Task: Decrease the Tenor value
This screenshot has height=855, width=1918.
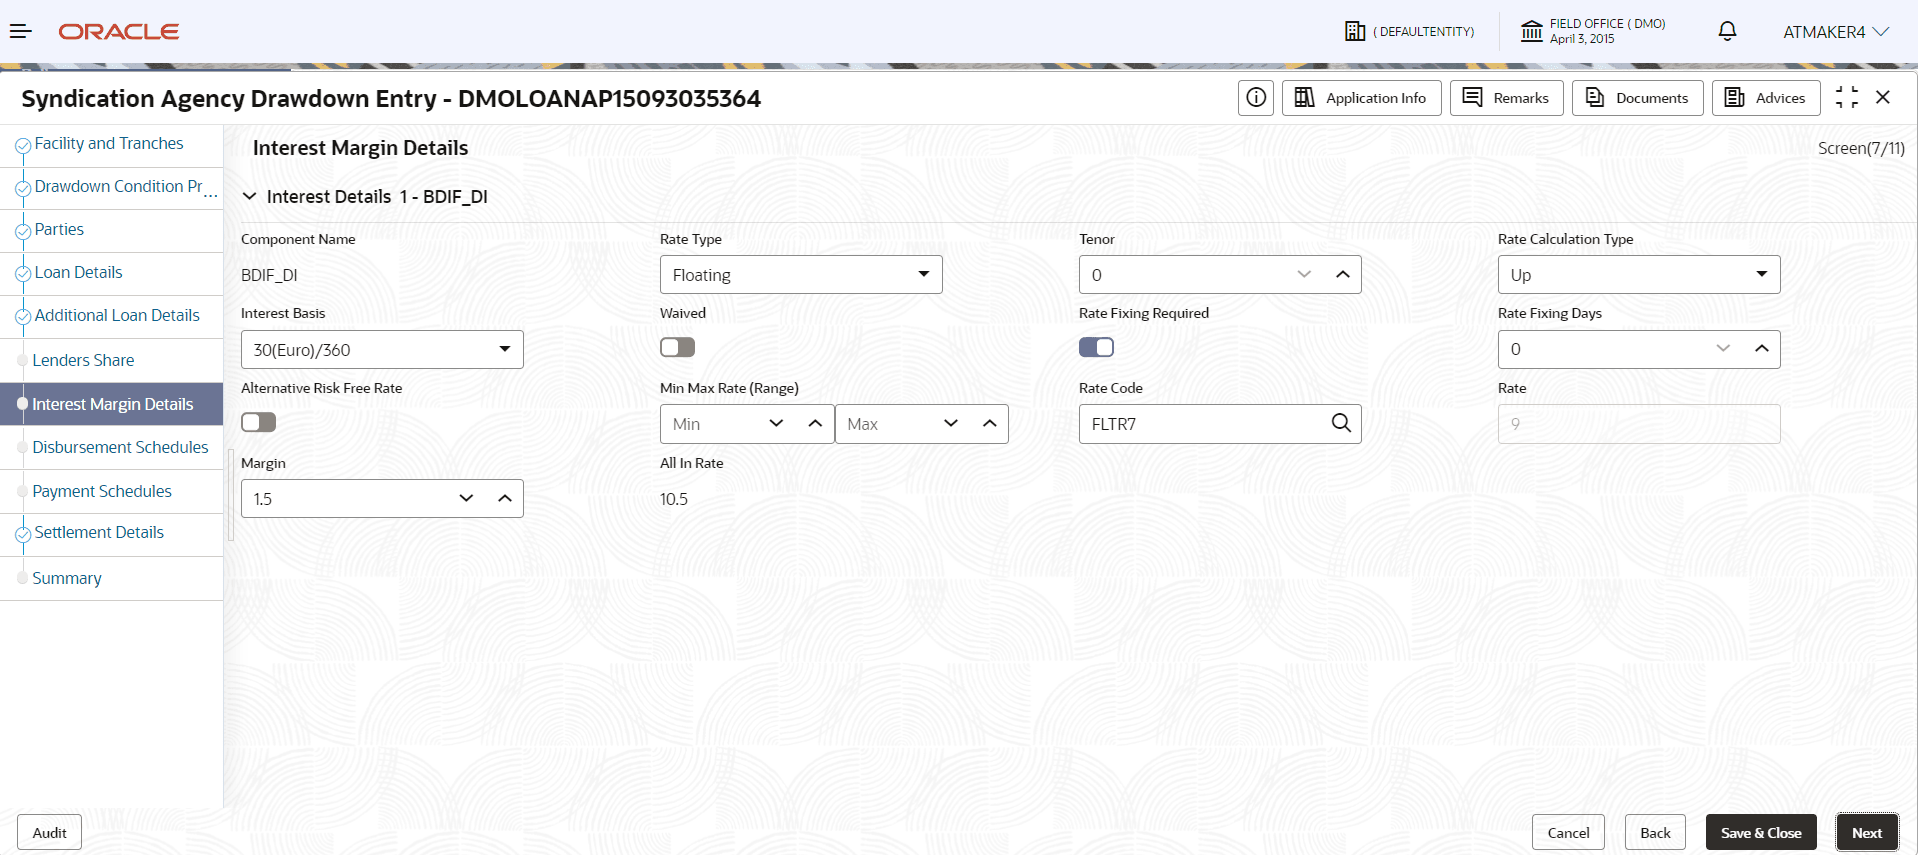Action: click(x=1304, y=275)
